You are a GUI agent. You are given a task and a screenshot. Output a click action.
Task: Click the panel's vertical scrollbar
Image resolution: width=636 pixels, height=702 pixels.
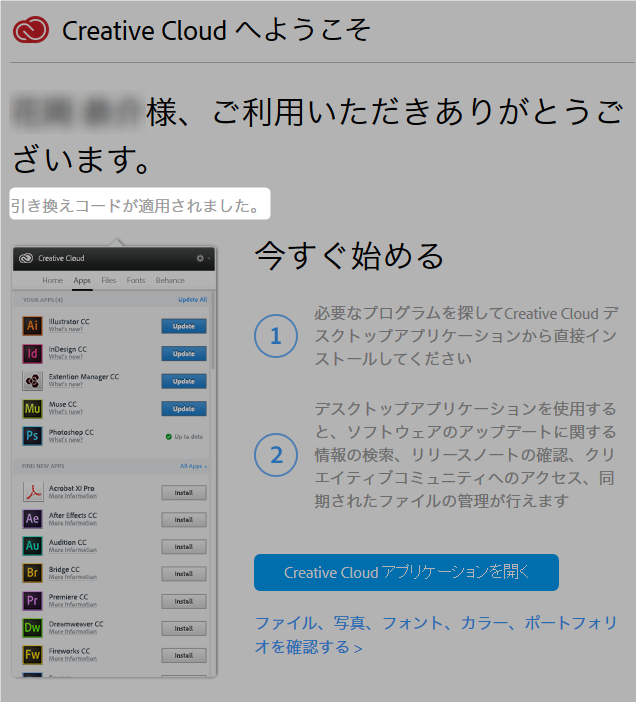click(213, 331)
